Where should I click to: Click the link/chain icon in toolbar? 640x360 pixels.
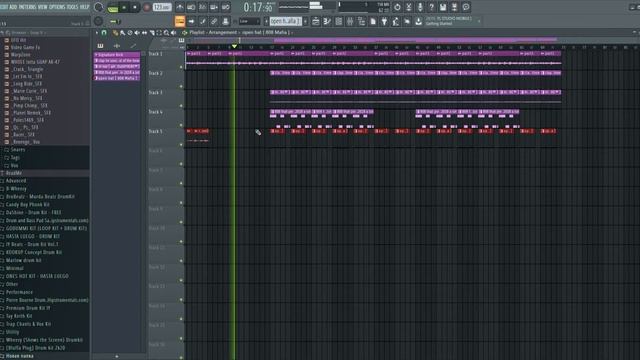point(214,21)
